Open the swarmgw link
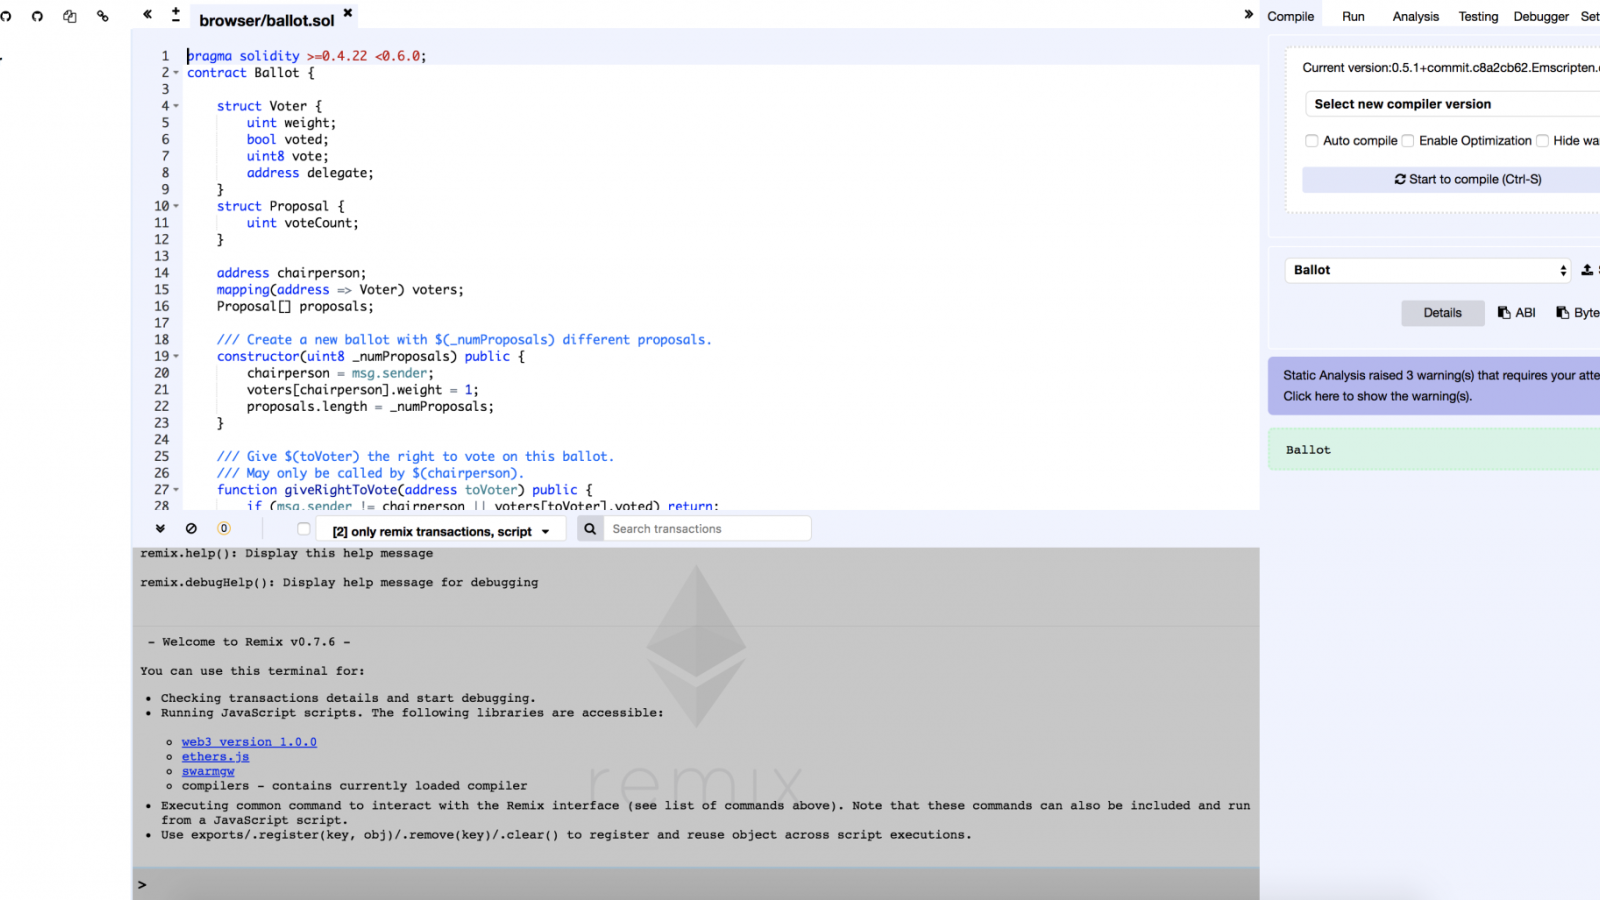1600x900 pixels. (x=208, y=771)
